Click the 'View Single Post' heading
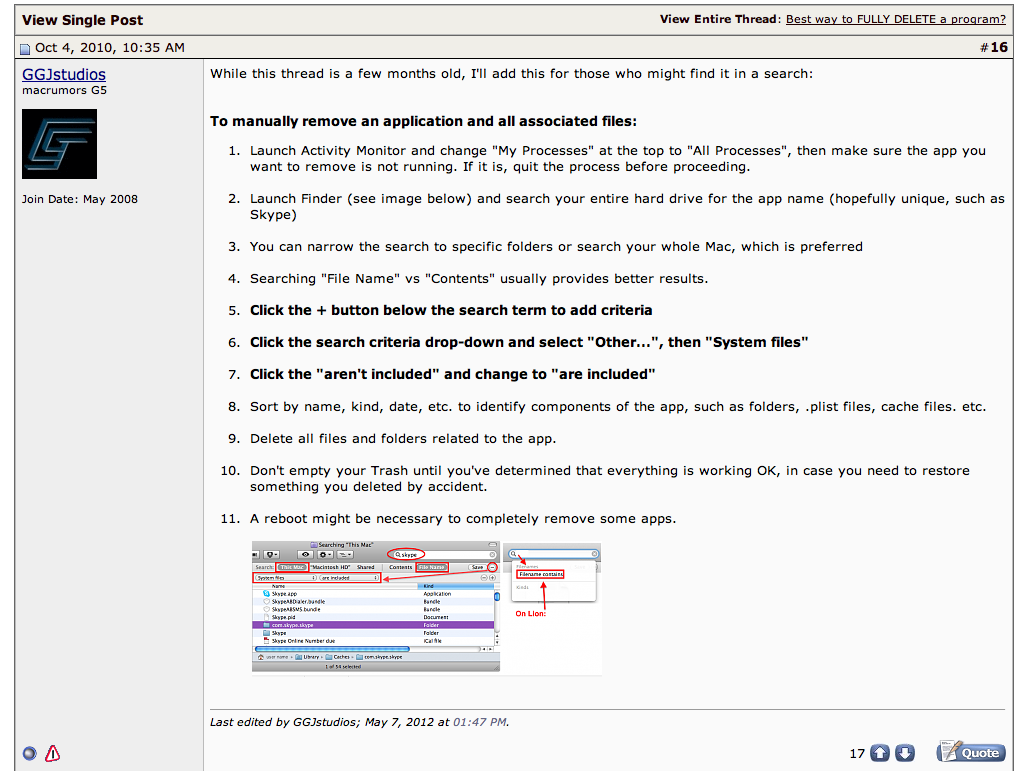The width and height of the screenshot is (1019, 771). [x=83, y=20]
